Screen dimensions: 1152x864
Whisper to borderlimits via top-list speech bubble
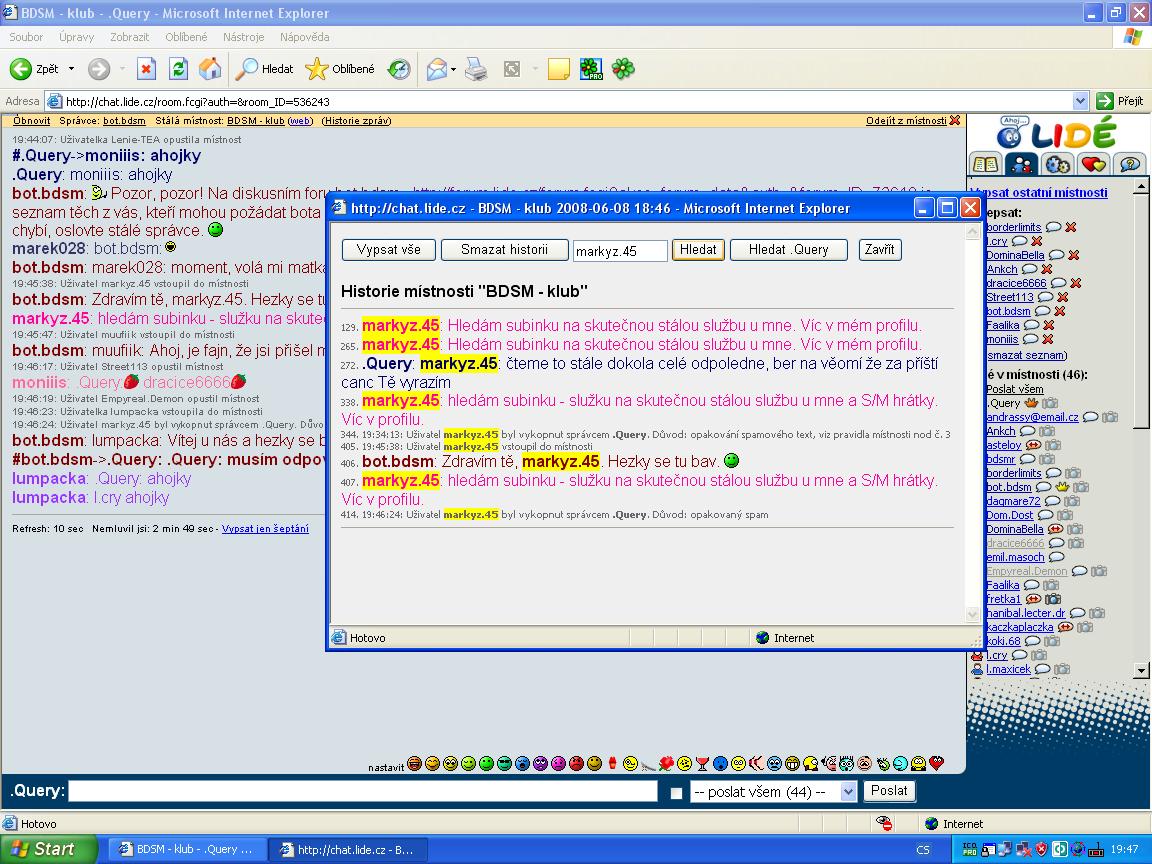coord(1053,227)
